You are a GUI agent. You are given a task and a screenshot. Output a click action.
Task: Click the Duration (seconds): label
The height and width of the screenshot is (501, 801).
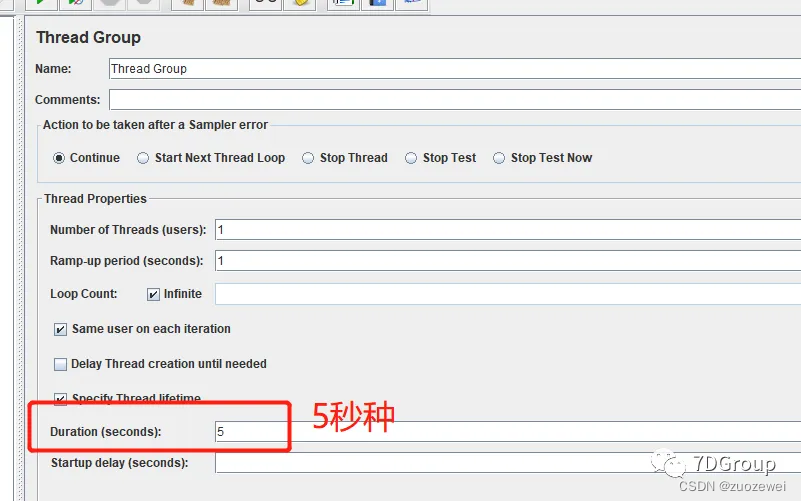tap(106, 432)
